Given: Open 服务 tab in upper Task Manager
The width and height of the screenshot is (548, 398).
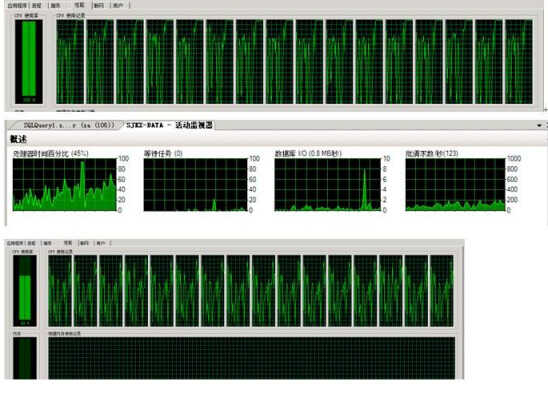Looking at the screenshot, I should pos(55,6).
